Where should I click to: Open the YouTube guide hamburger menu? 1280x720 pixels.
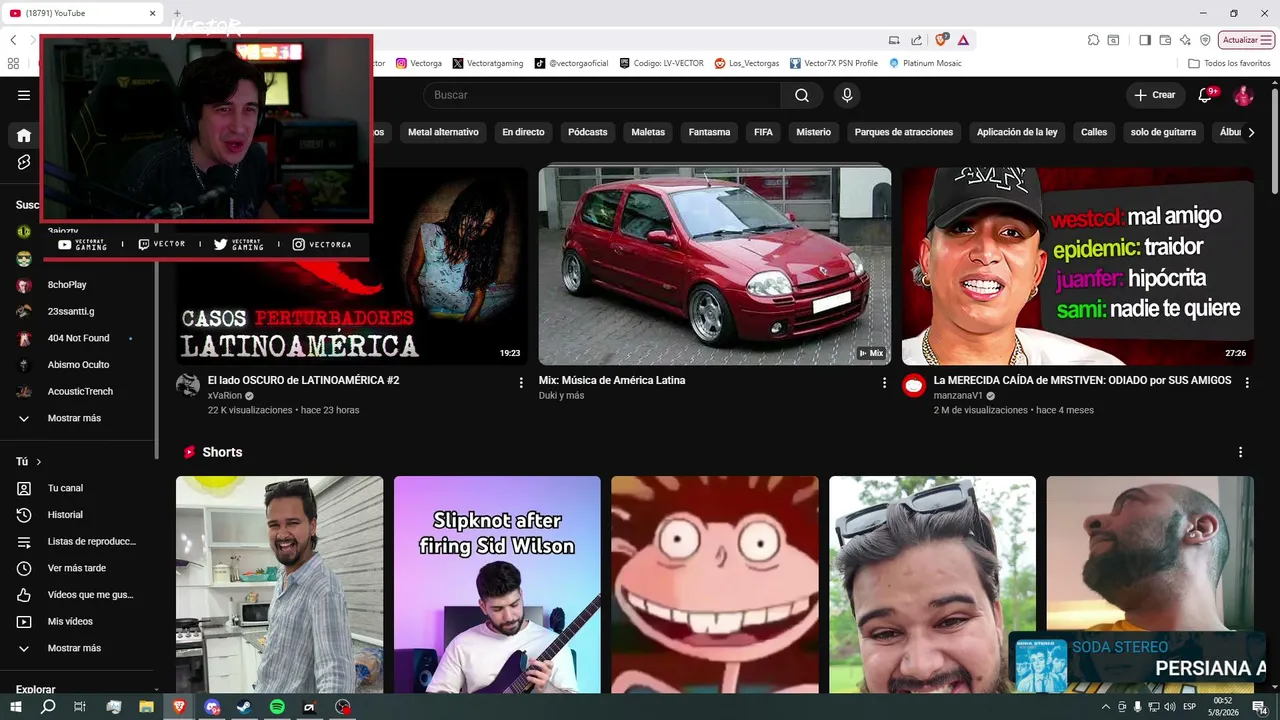tap(24, 95)
